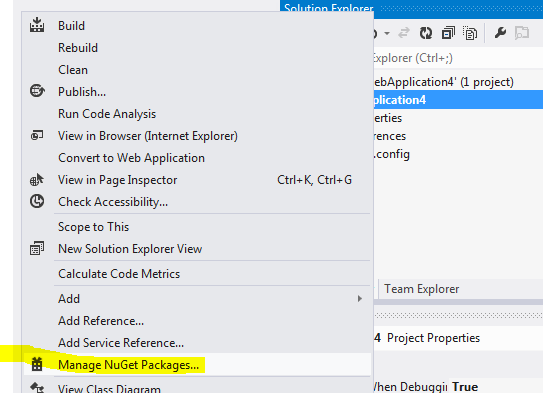Open the Add menu item
The width and height of the screenshot is (543, 393).
197,298
